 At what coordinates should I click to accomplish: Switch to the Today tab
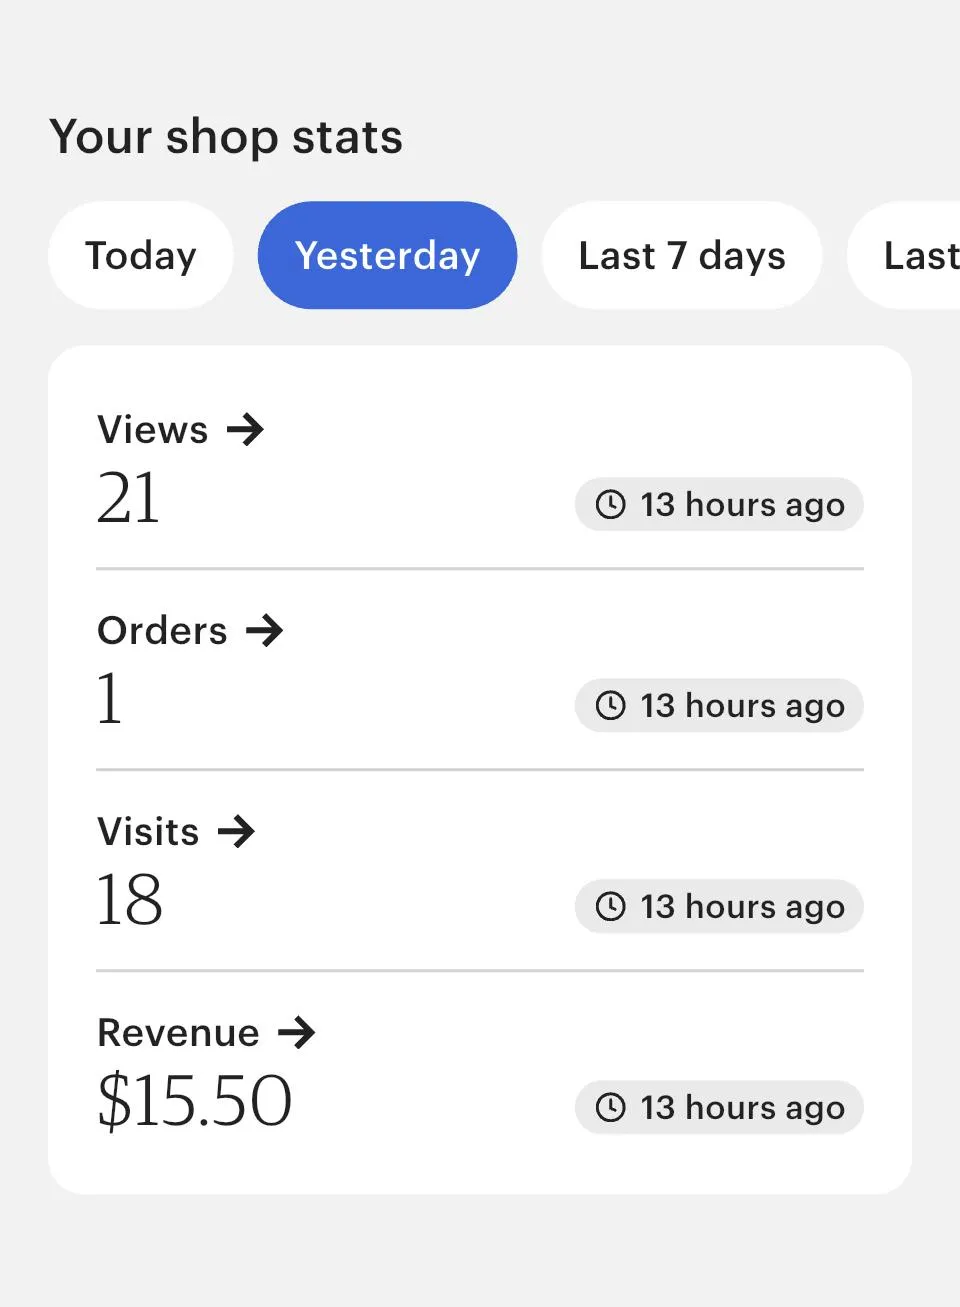(141, 256)
